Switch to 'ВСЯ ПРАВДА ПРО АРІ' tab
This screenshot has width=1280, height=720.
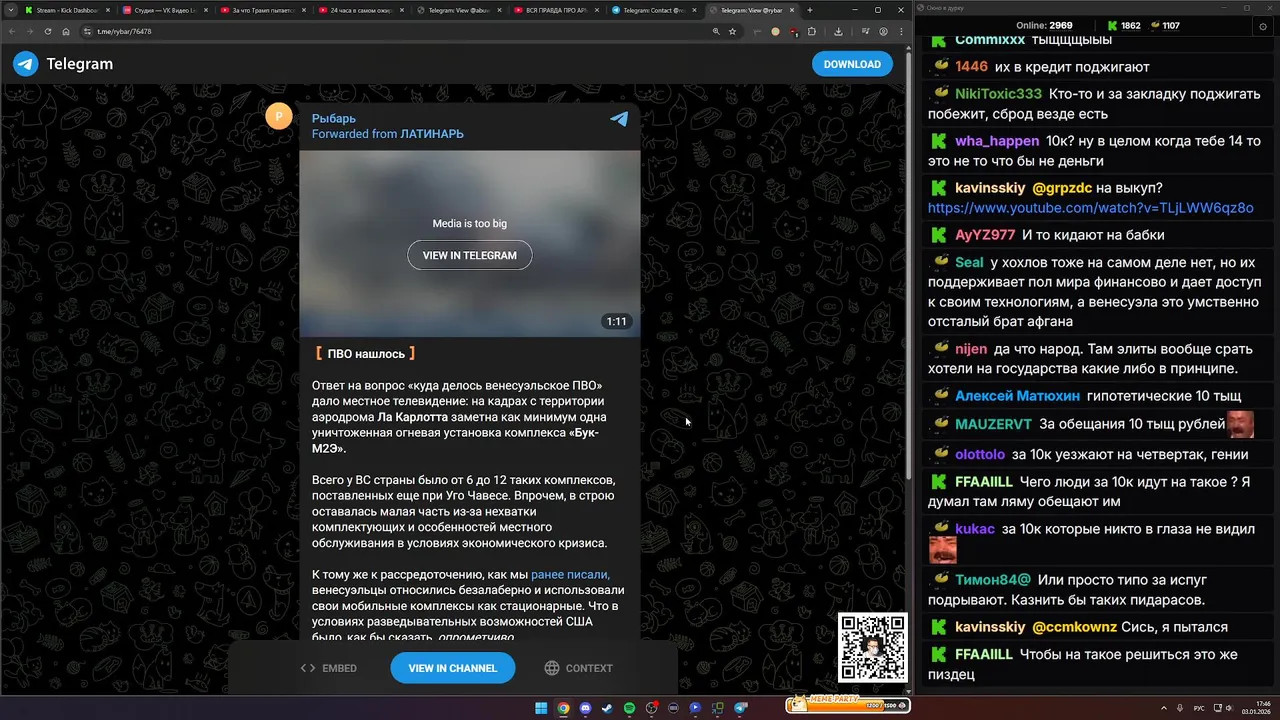point(556,10)
